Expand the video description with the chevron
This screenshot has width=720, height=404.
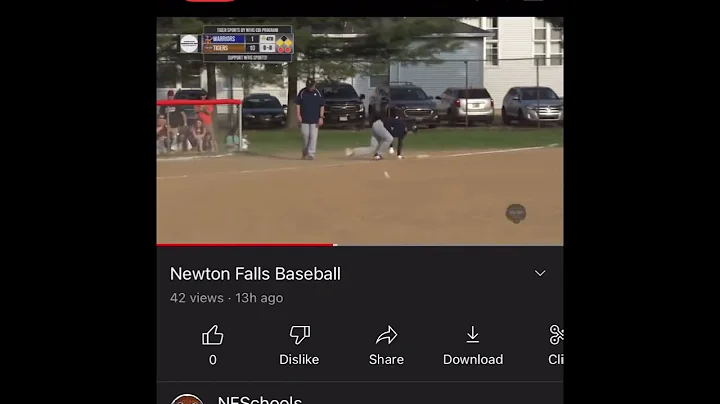click(540, 273)
